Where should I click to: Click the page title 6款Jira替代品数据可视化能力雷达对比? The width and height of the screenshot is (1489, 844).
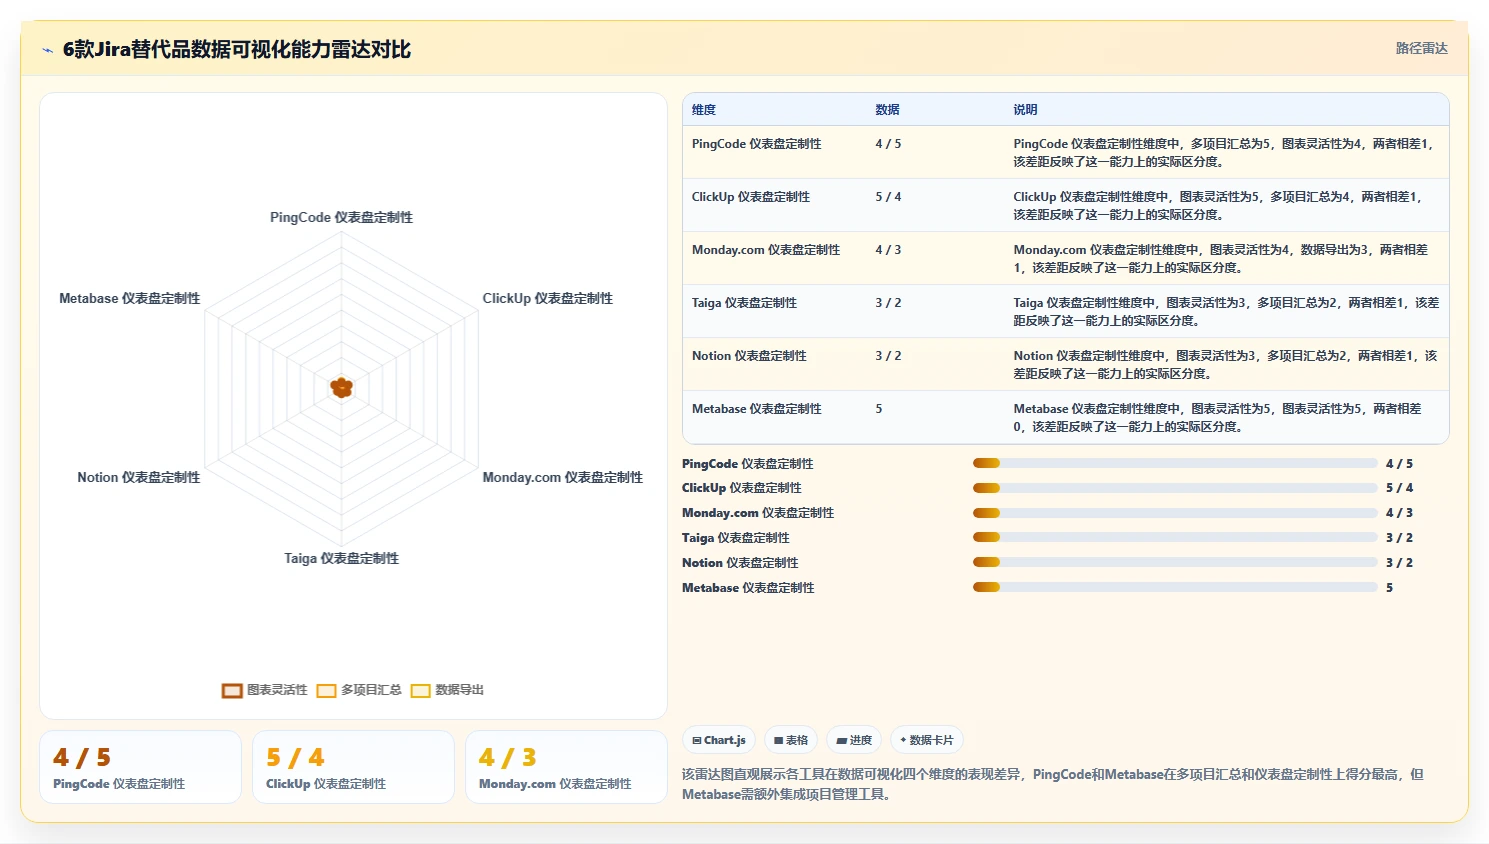237,49
